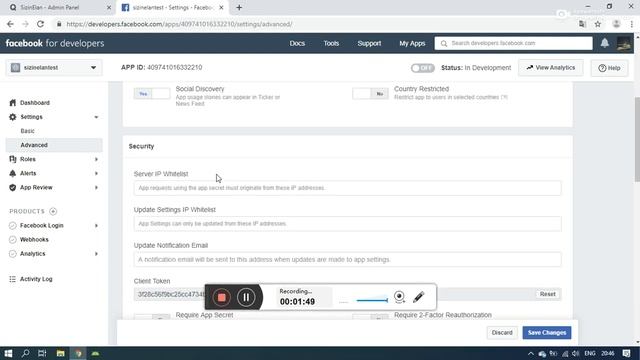Click the page vertical scrollbar thumb
Viewport: 640px width, 360px height.
[637, 139]
